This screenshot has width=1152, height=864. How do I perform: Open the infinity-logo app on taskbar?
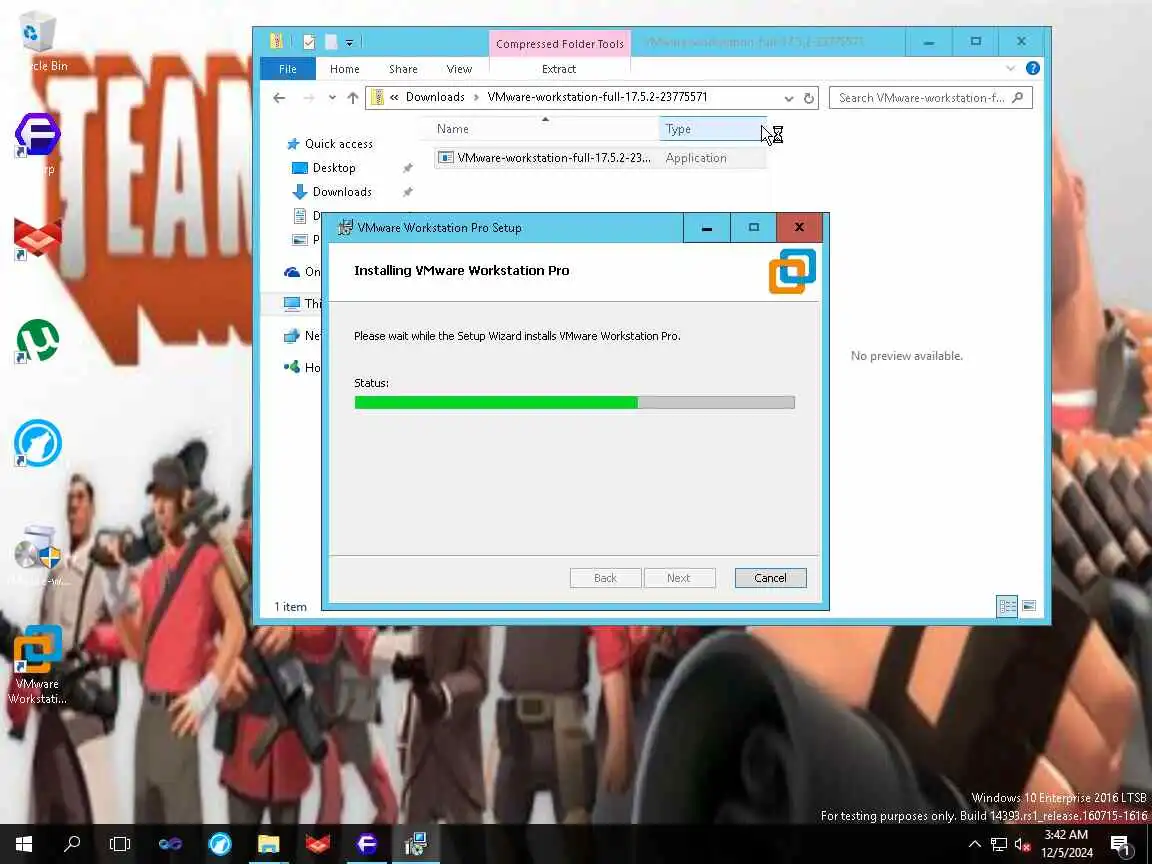170,843
